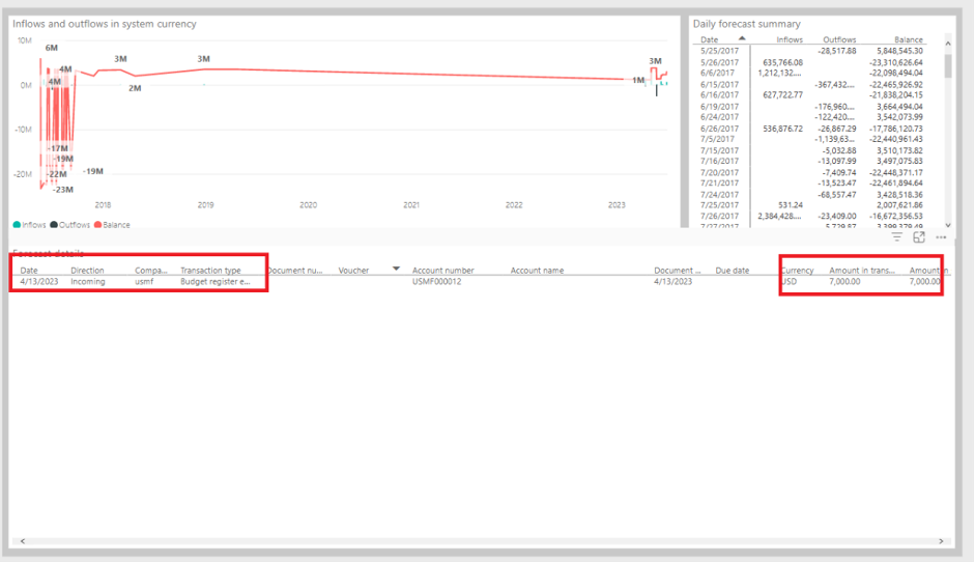Screen dimensions: 977x564
Task: Select 6/16/2017 date in Daily forecast summary
Action: point(720,95)
